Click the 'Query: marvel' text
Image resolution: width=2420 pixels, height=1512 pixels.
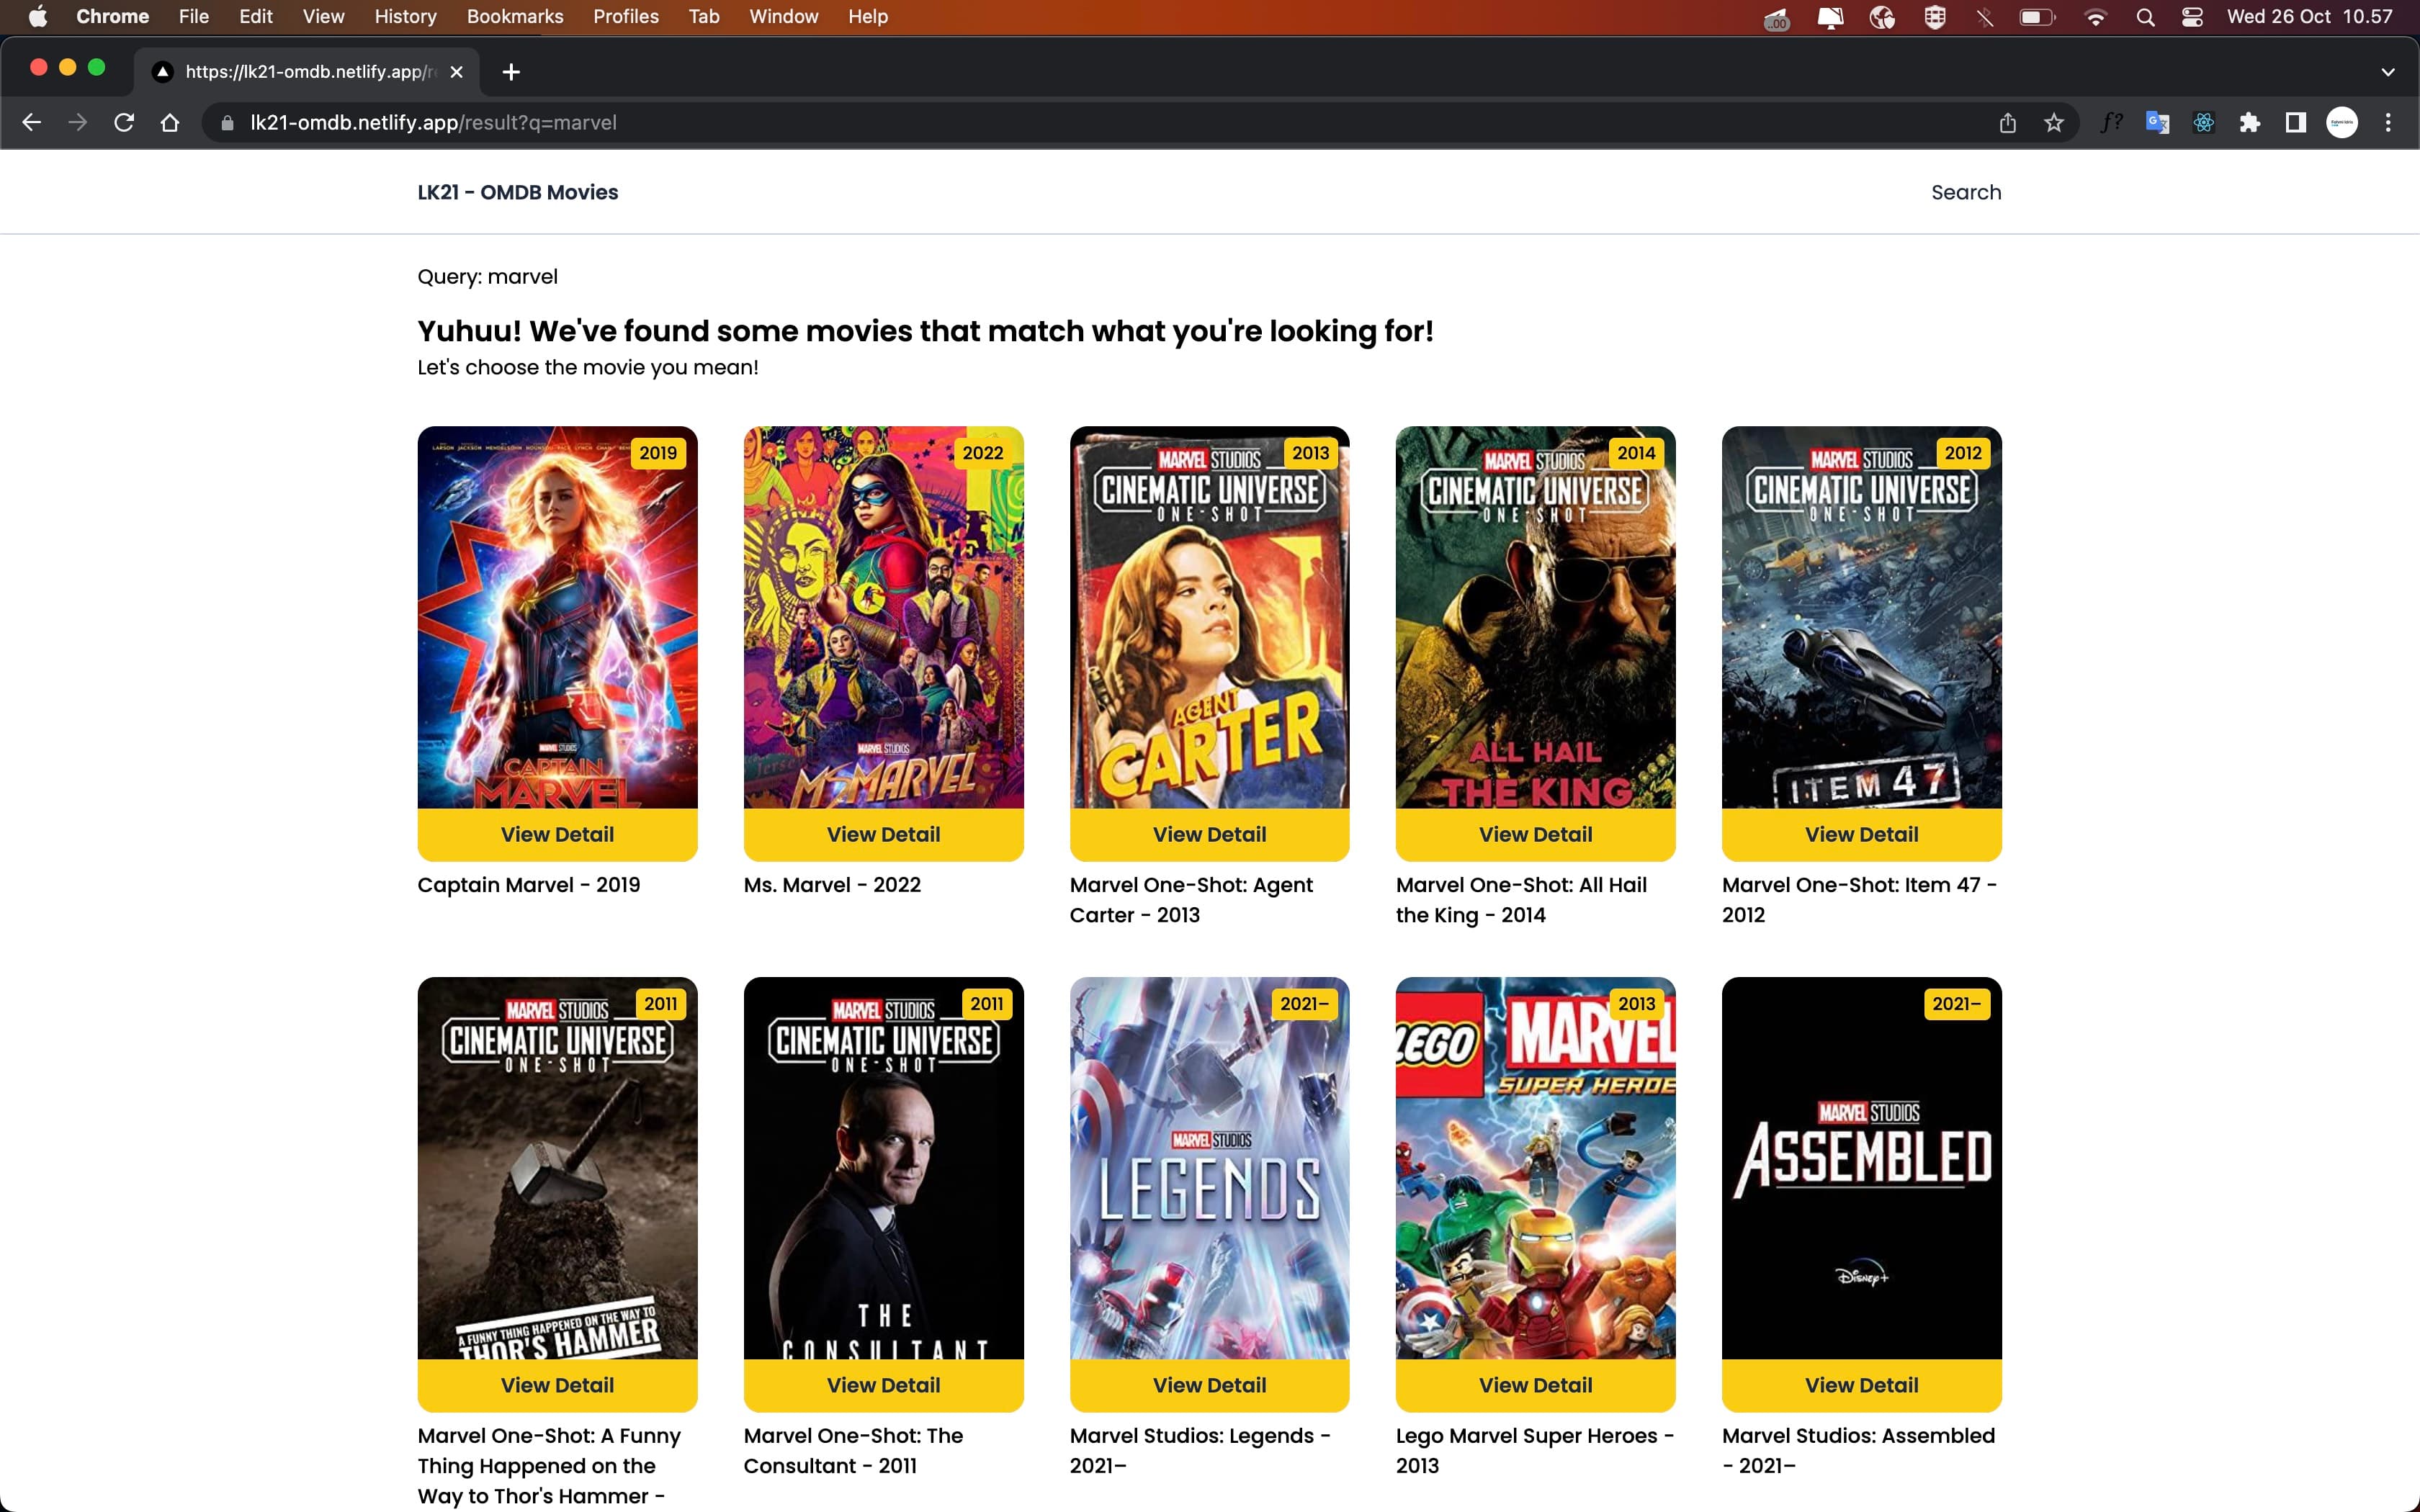coord(487,277)
